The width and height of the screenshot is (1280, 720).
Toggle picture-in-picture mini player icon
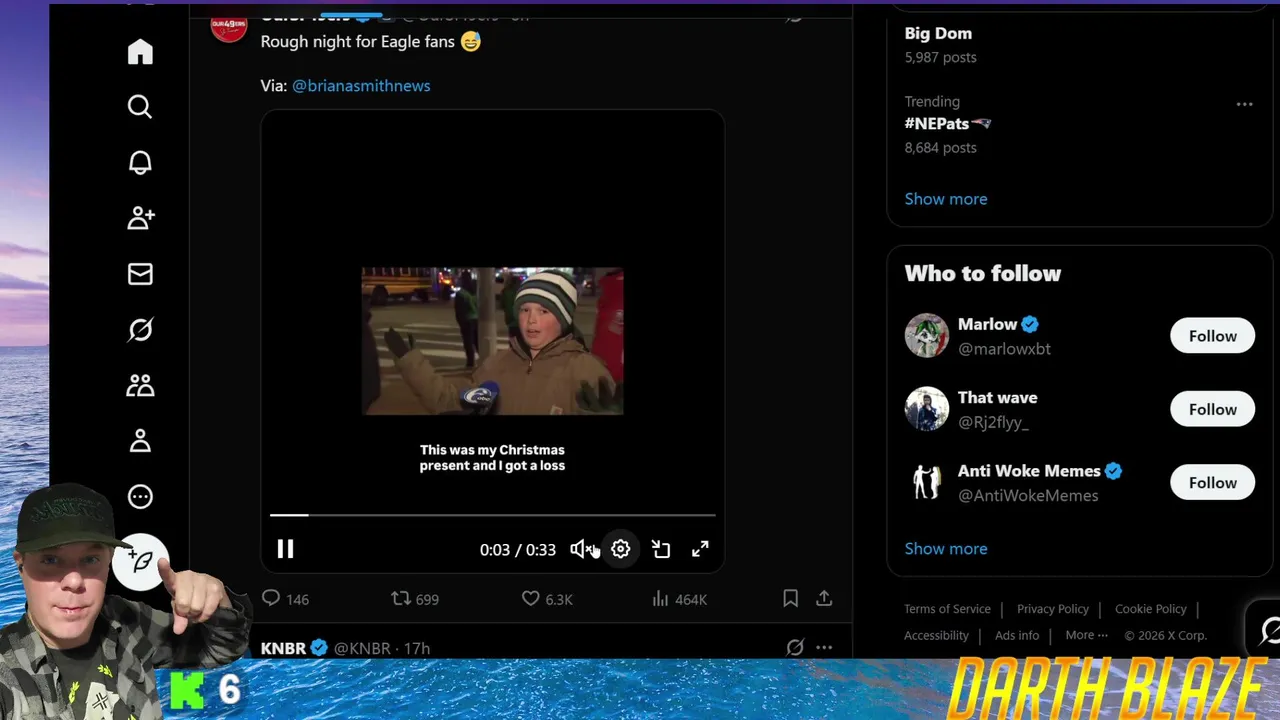(661, 549)
